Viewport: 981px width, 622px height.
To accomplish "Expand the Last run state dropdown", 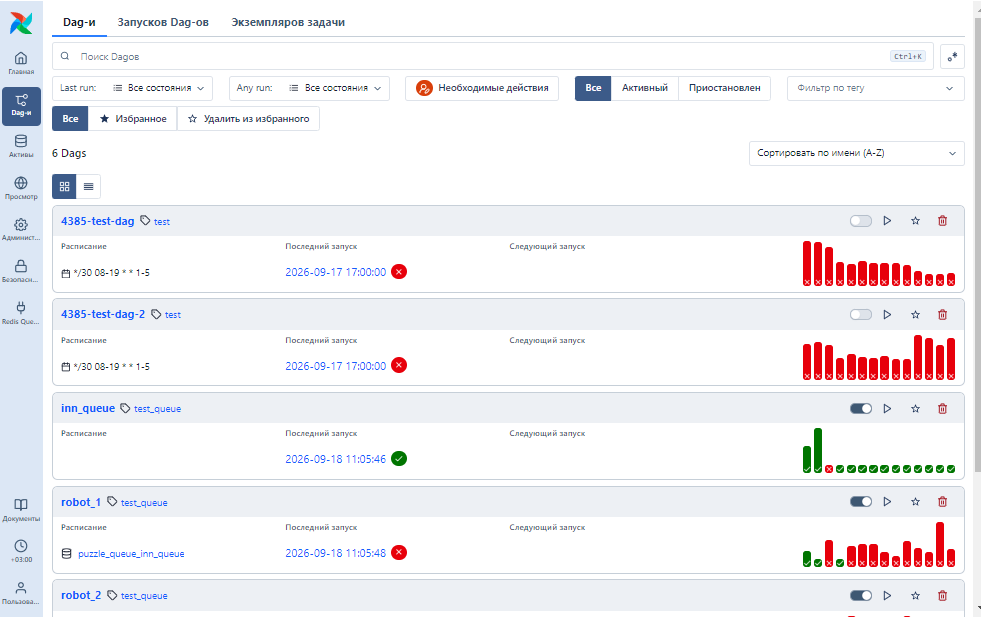I will point(132,88).
